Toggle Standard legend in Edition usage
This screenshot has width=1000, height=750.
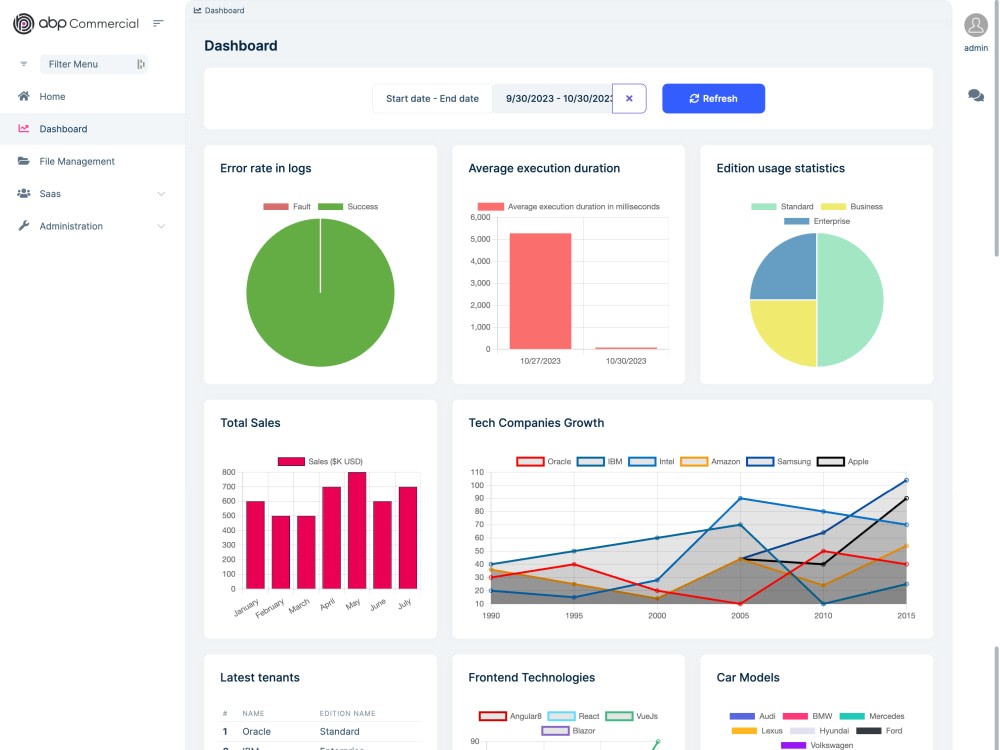click(782, 207)
